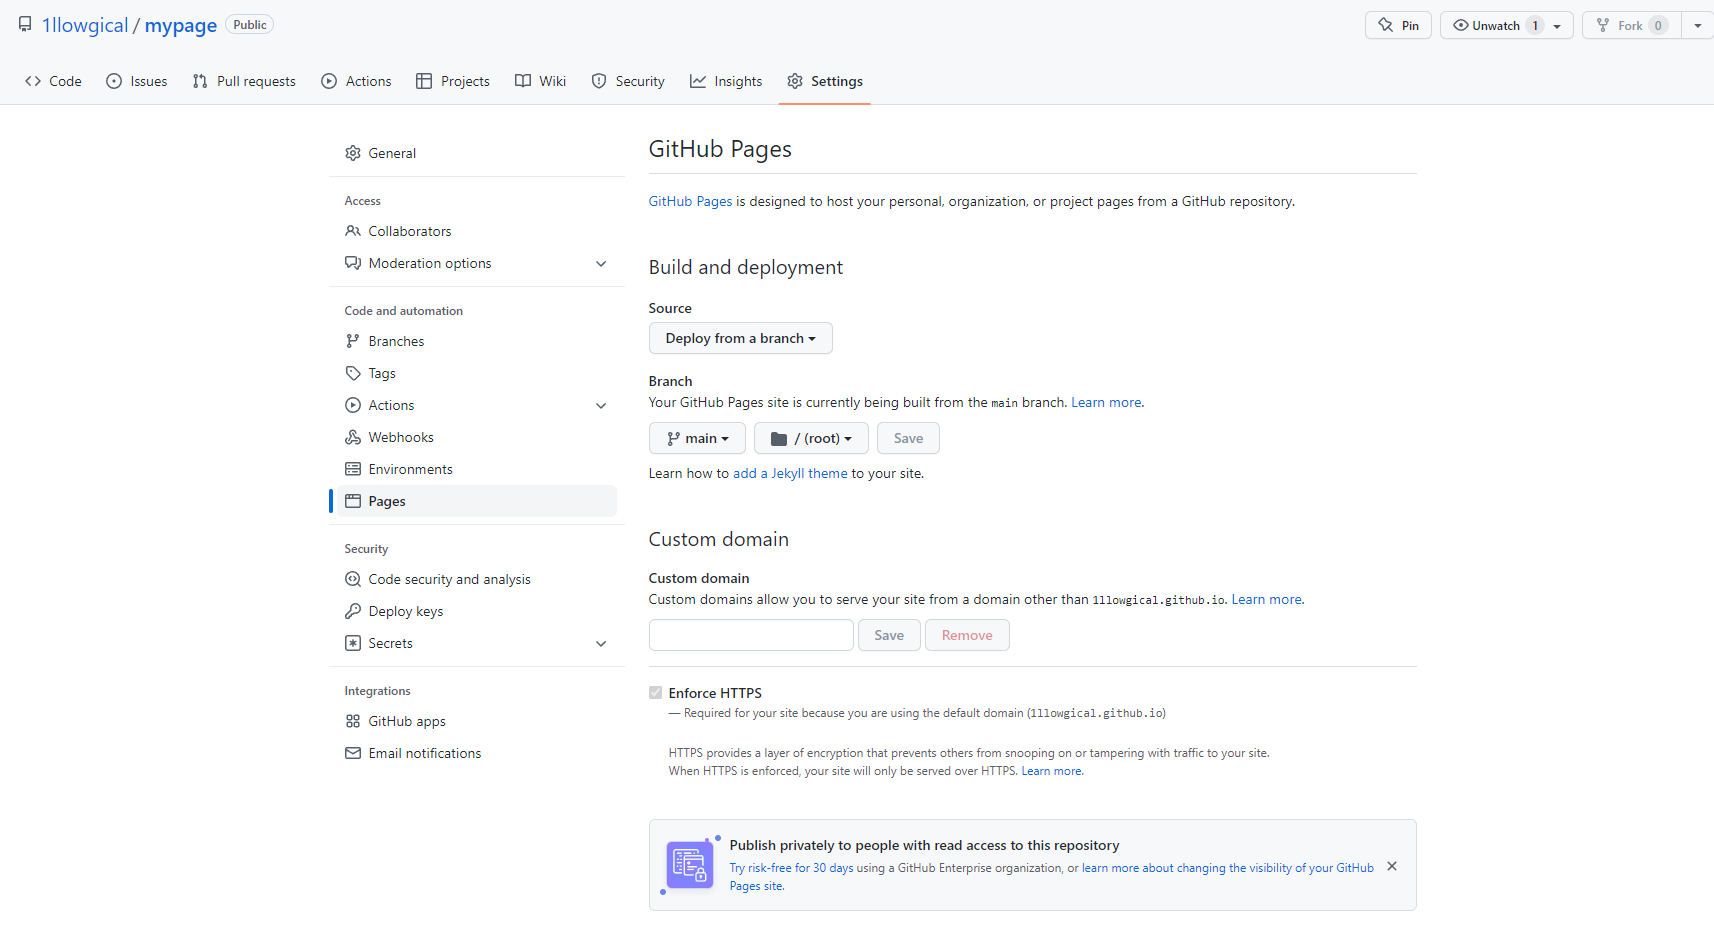Open the mypage repository link
1714x947 pixels.
(181, 25)
